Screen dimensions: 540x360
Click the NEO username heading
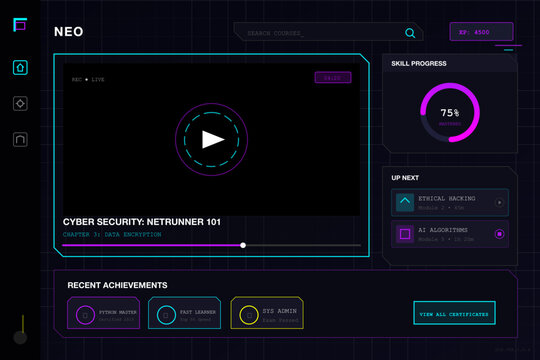[69, 32]
